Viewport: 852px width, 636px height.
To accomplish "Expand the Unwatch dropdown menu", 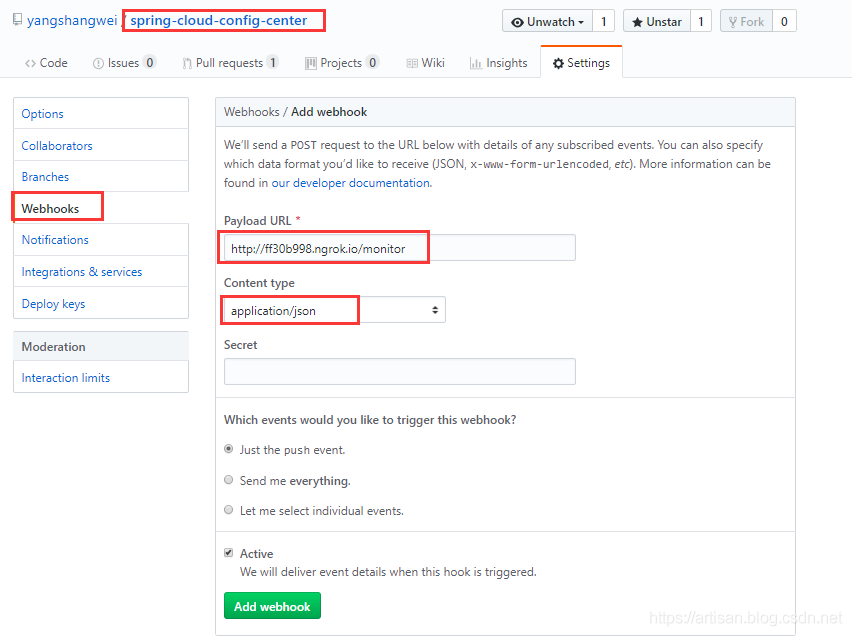I will coord(547,21).
